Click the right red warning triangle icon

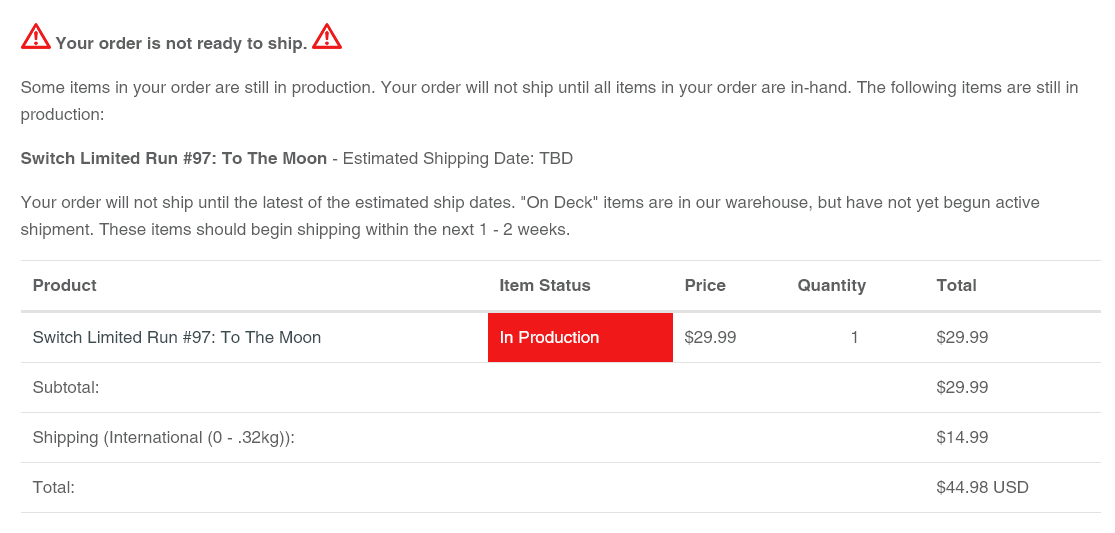(x=327, y=37)
